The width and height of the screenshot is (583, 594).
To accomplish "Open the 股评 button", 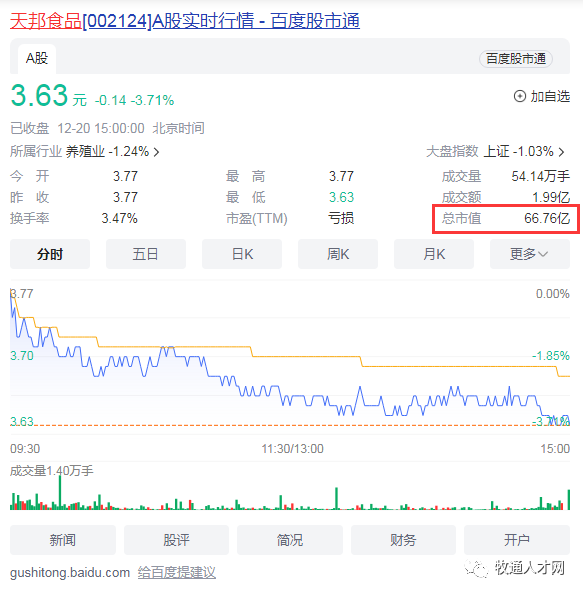I will (x=176, y=540).
